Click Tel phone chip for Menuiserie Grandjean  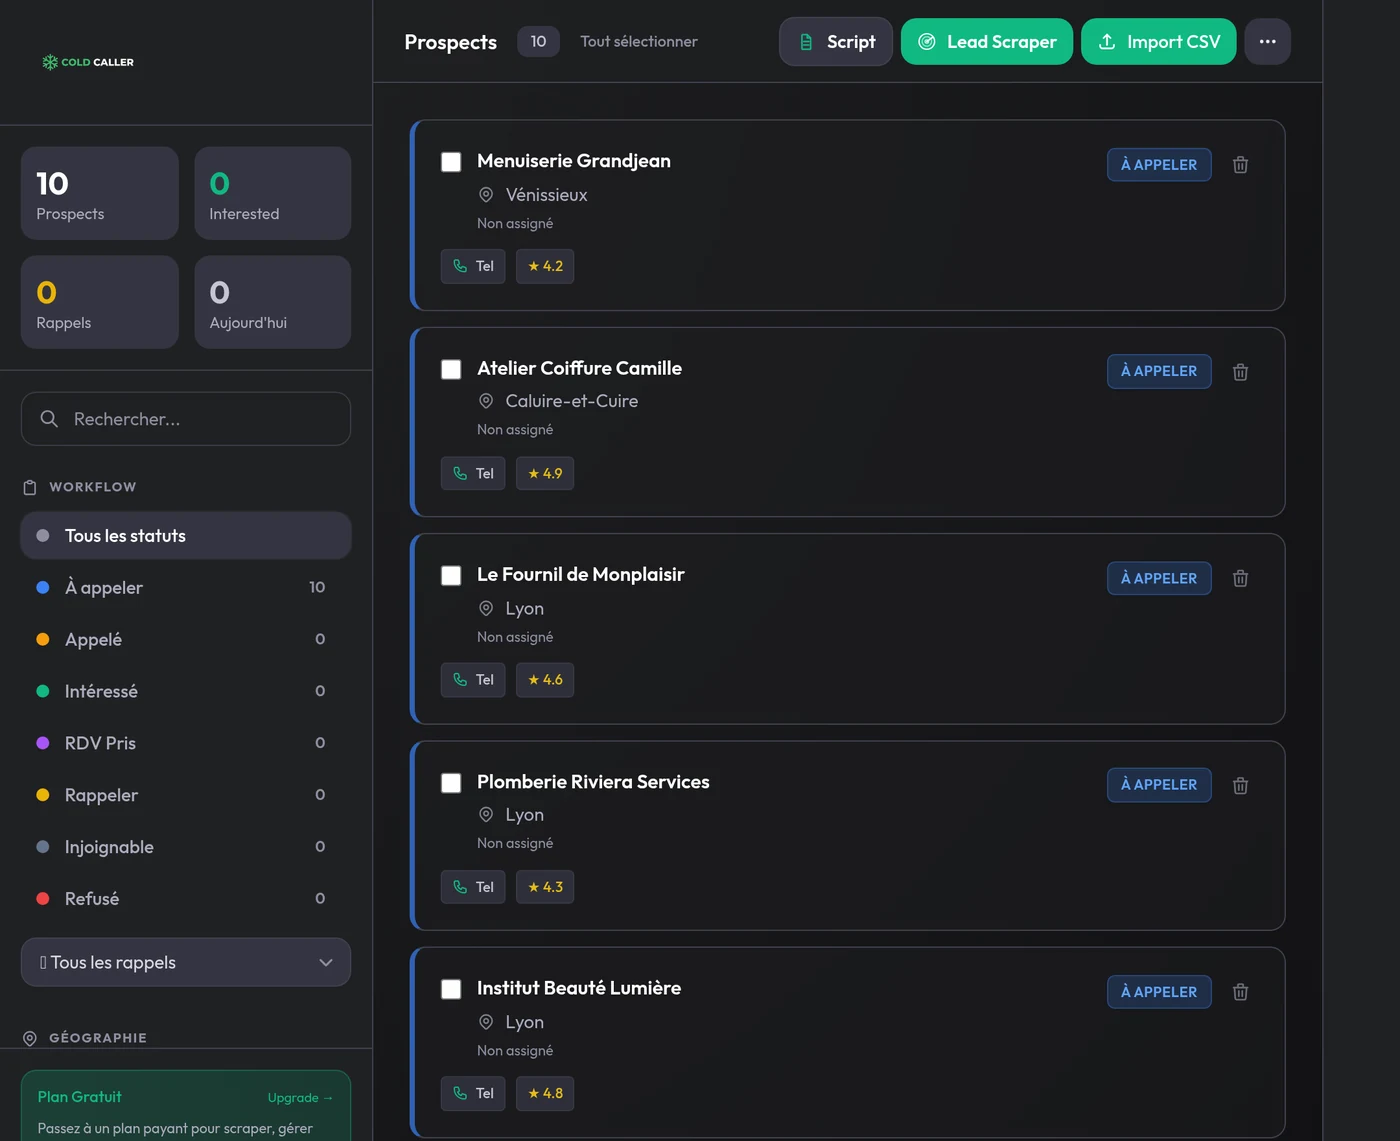click(473, 266)
